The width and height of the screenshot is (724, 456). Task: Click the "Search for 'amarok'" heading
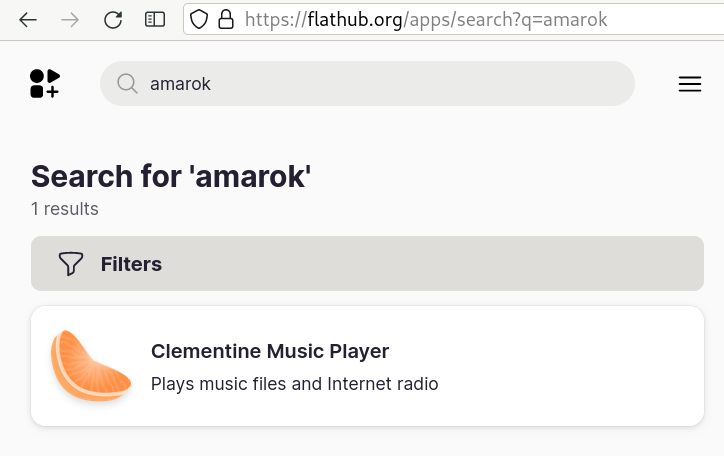[x=171, y=176]
